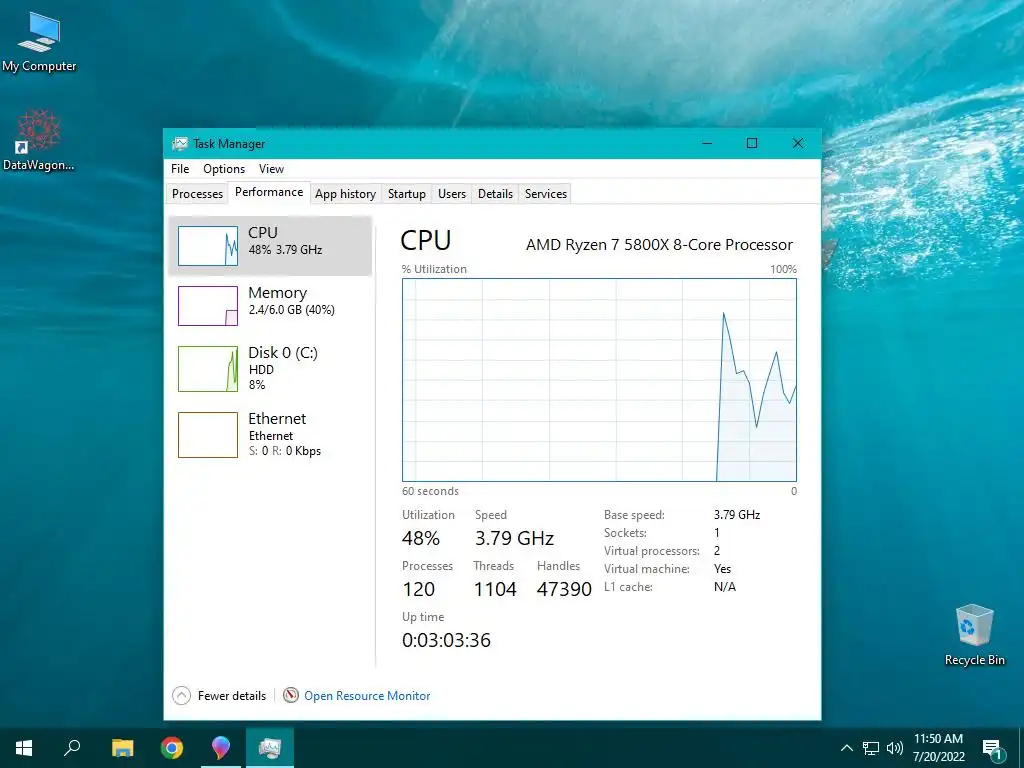Click the 48% utilization value
Screen dimensions: 1024x768
(x=421, y=538)
